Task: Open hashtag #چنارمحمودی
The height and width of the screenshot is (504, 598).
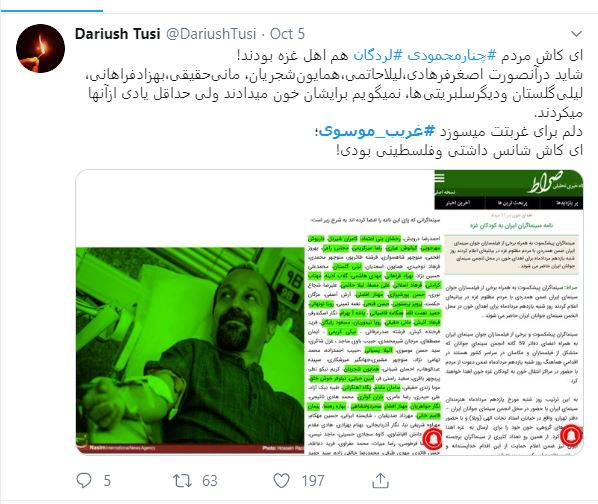Action: click(452, 56)
